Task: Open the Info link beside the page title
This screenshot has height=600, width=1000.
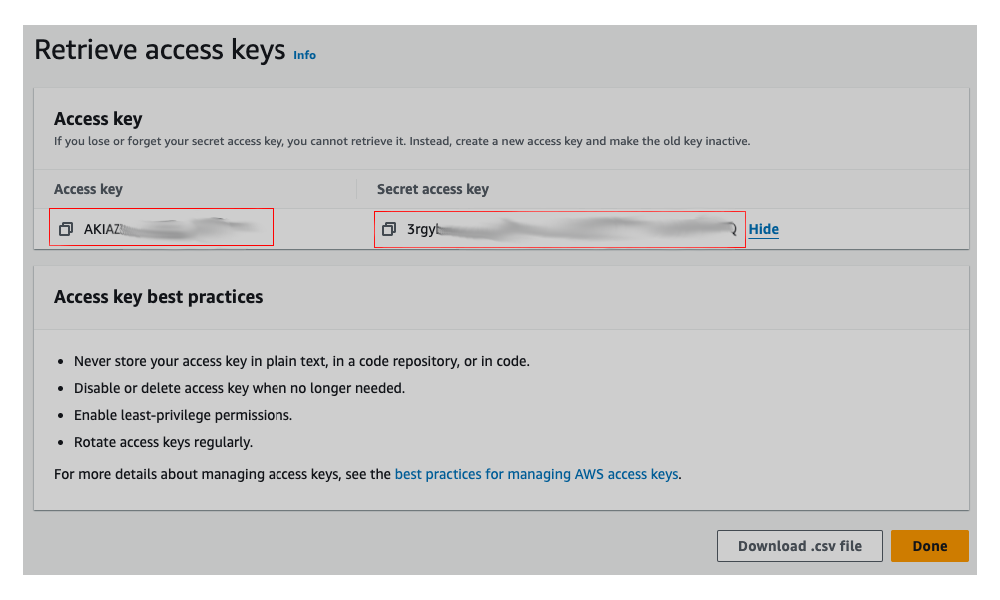Action: point(304,55)
